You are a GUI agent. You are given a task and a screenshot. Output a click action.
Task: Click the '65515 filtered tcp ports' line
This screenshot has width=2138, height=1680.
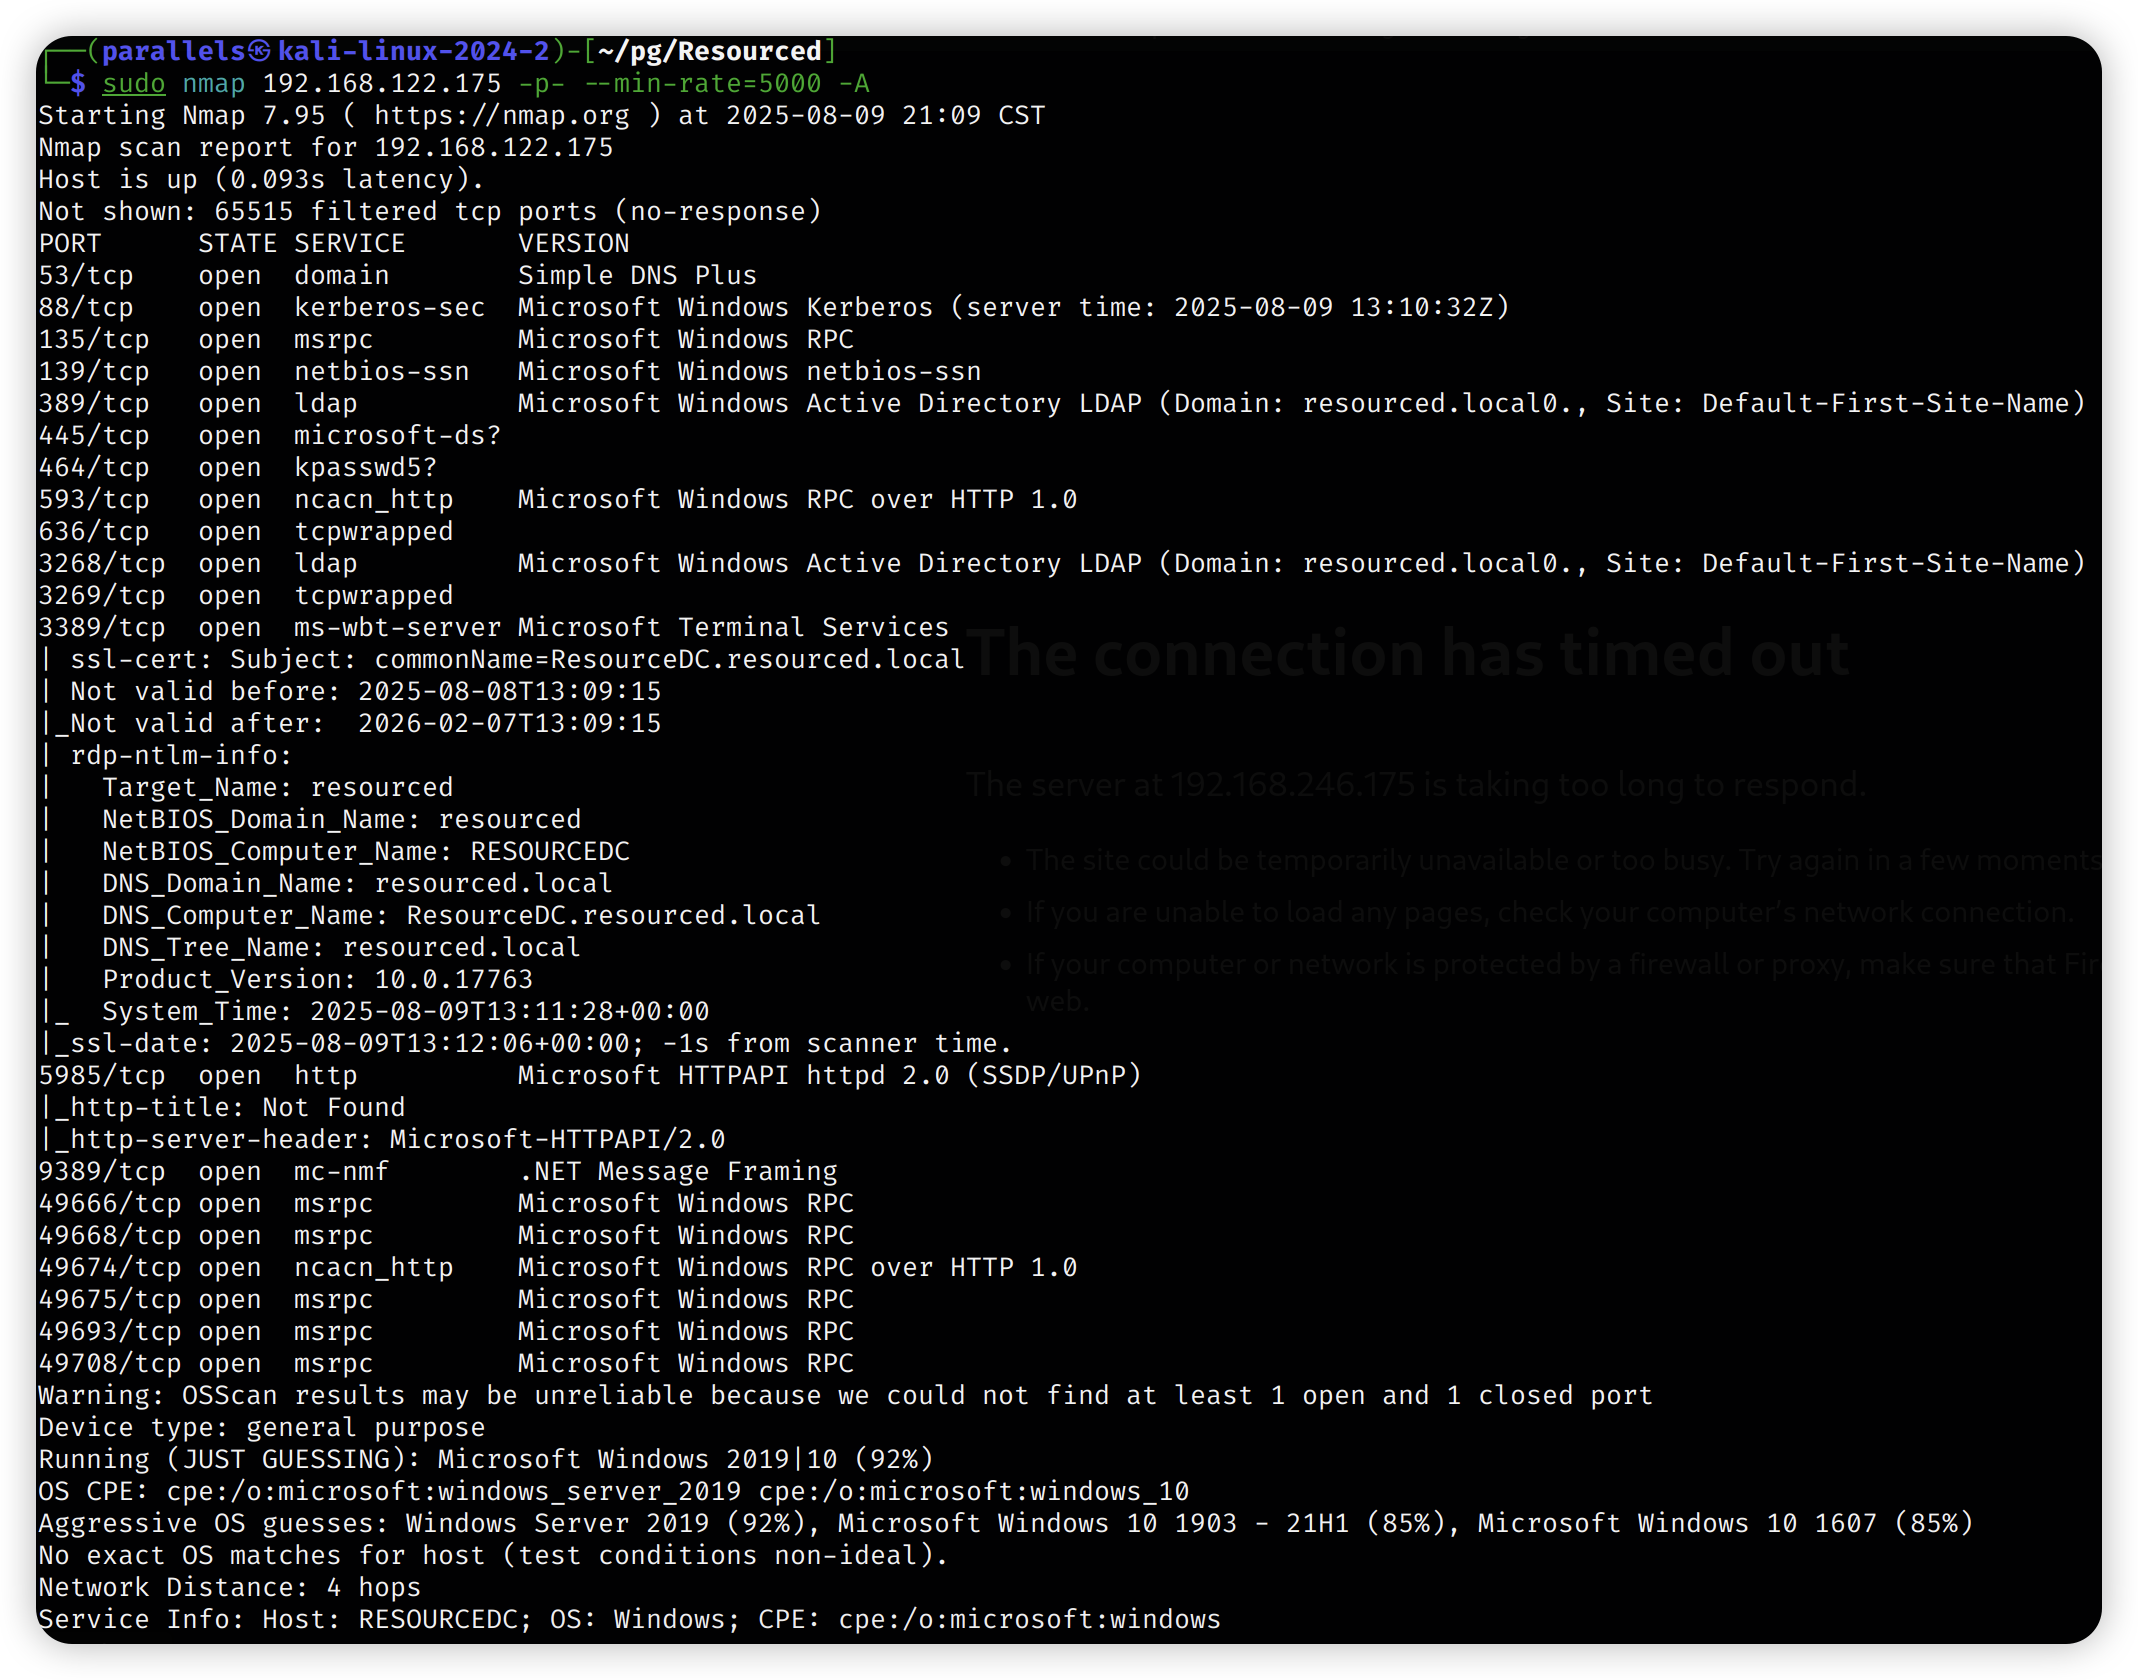click(430, 212)
